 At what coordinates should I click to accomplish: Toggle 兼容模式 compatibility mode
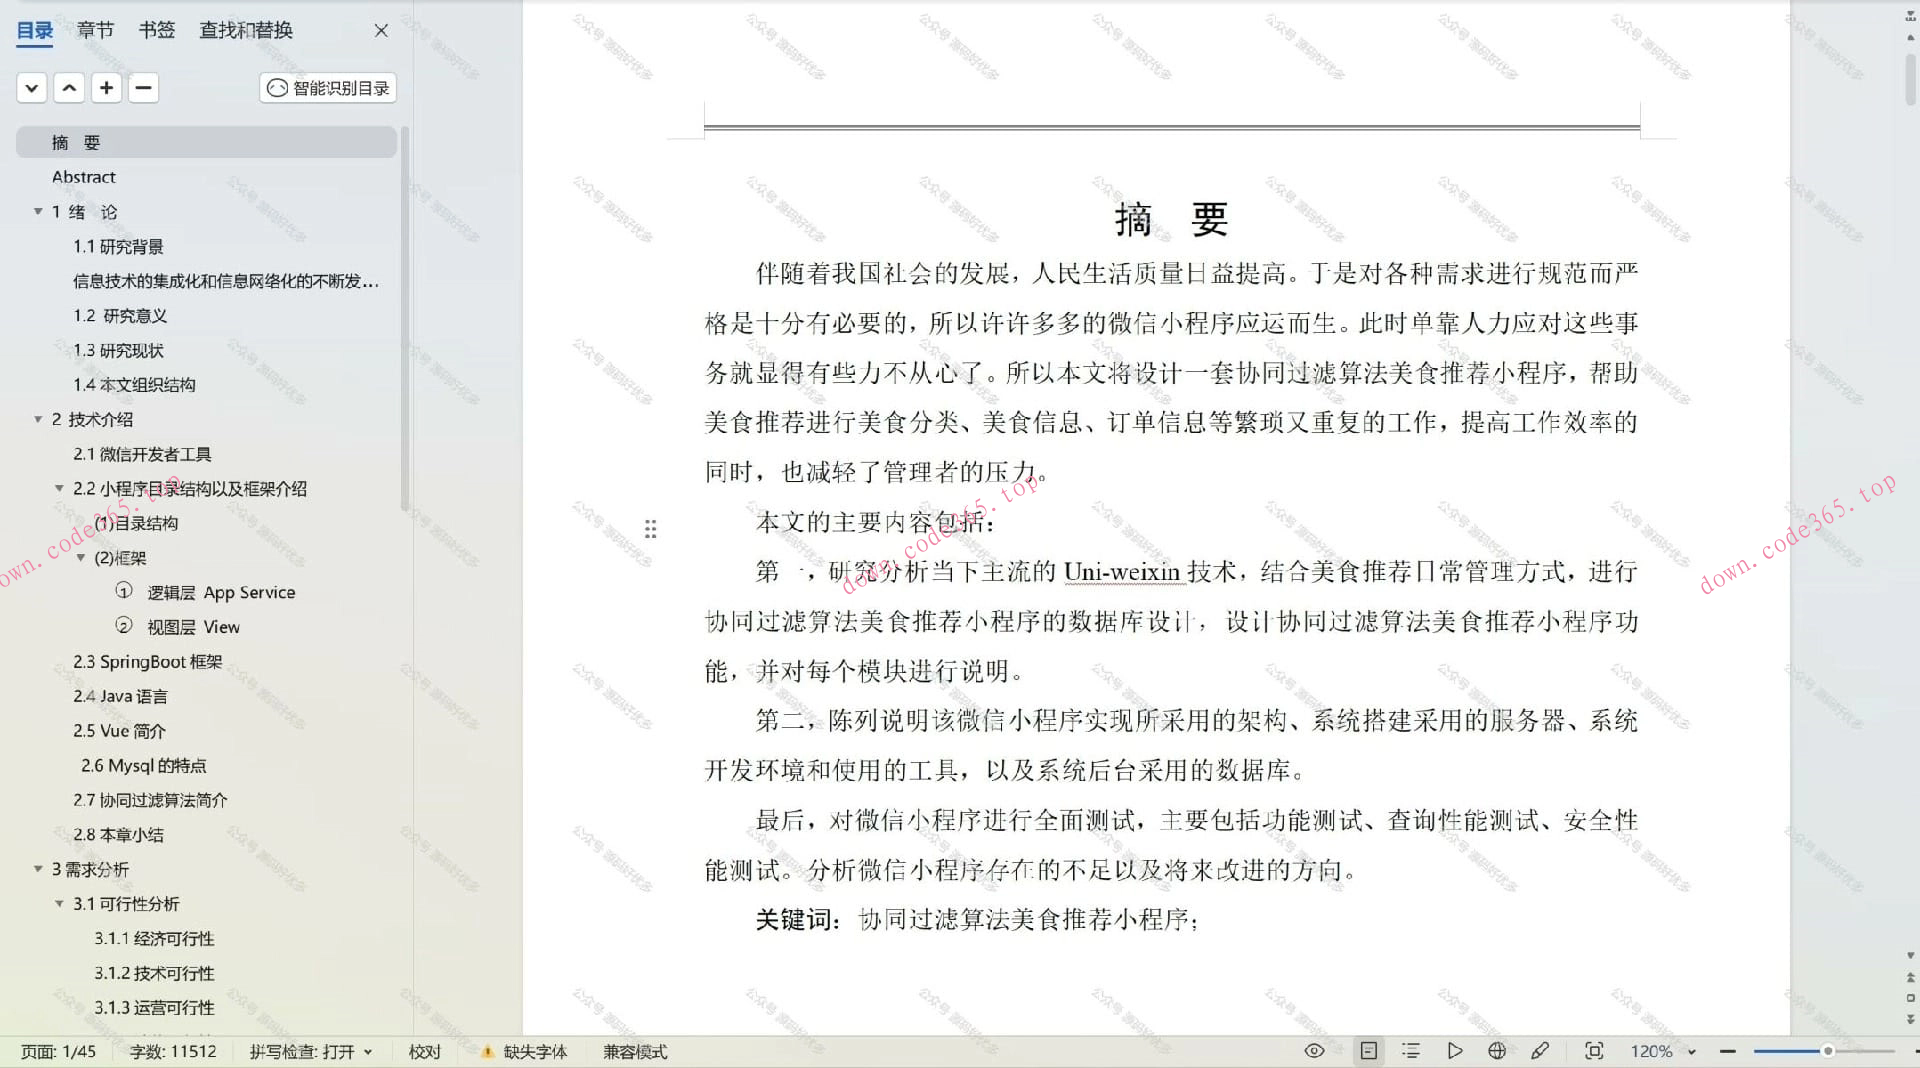(x=634, y=1051)
